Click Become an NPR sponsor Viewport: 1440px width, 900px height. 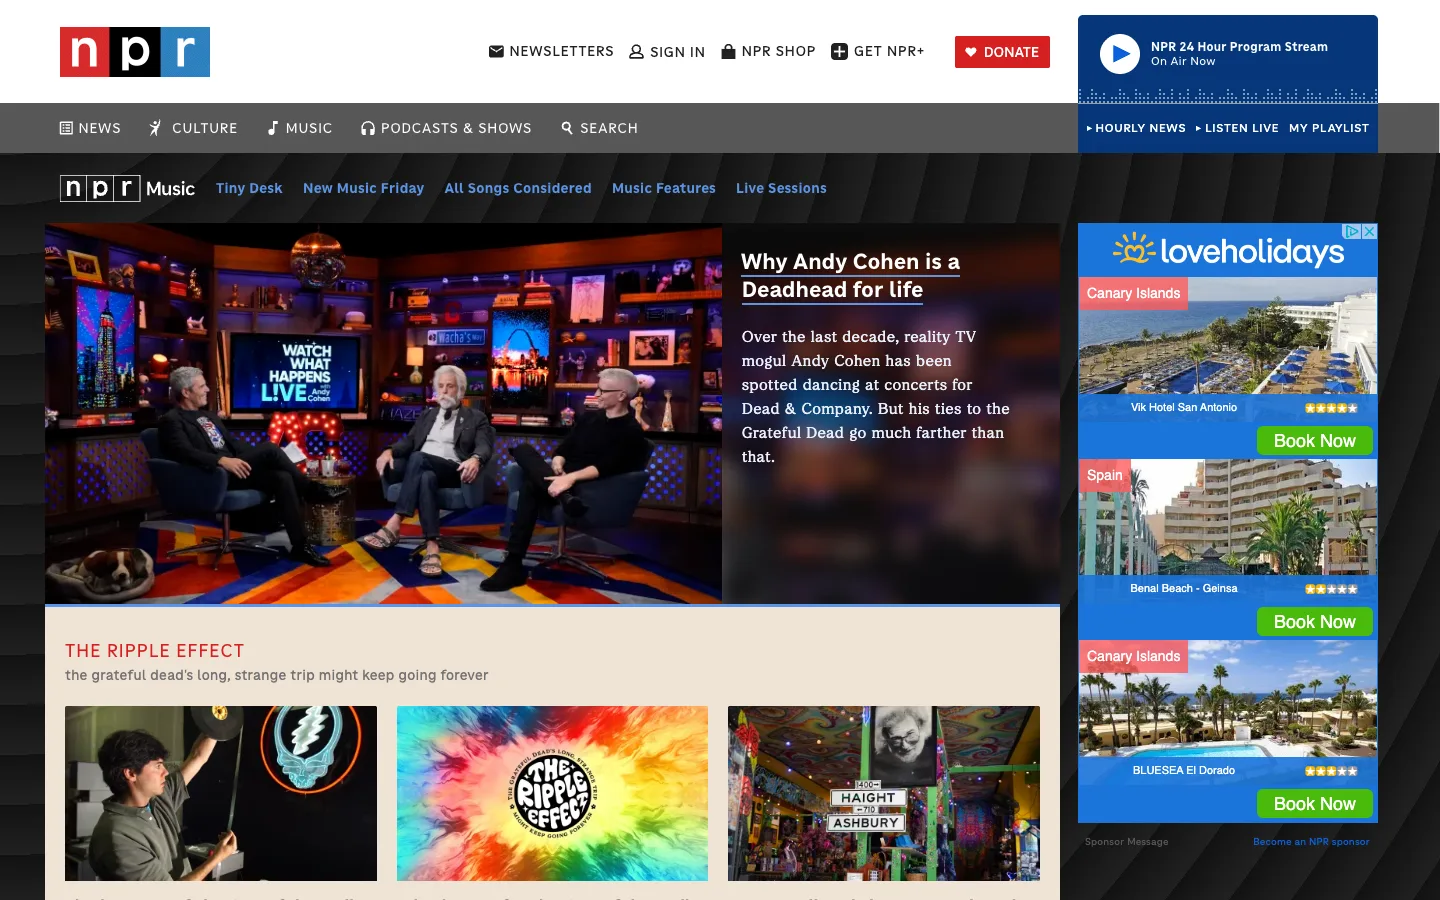pyautogui.click(x=1311, y=842)
